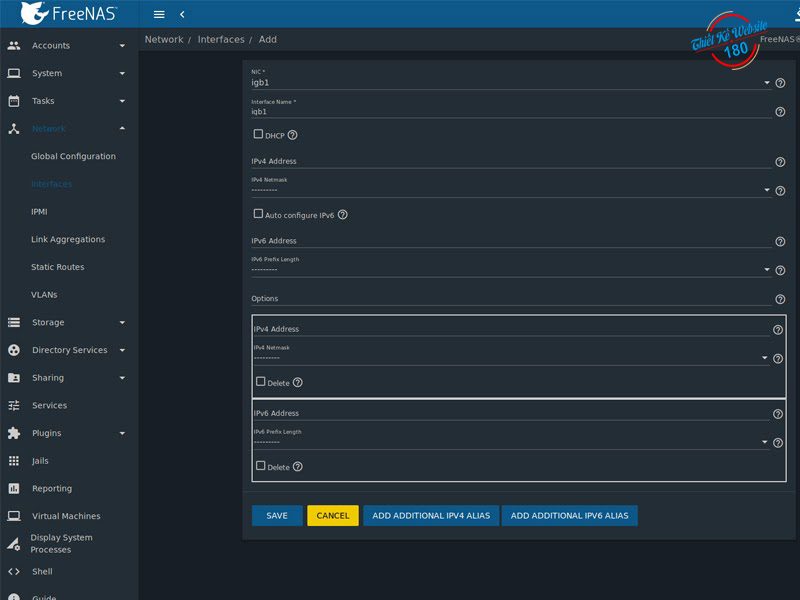Click help icon for Interface Name field

pyautogui.click(x=780, y=112)
